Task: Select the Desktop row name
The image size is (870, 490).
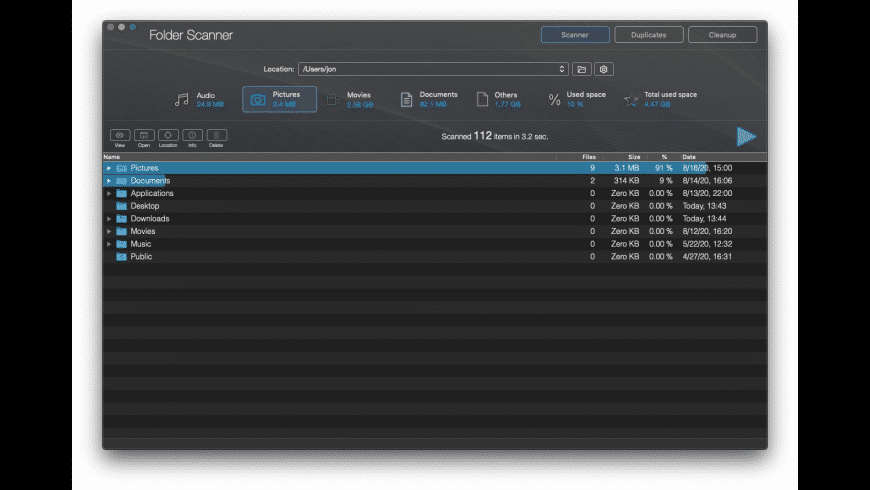Action: tap(145, 206)
